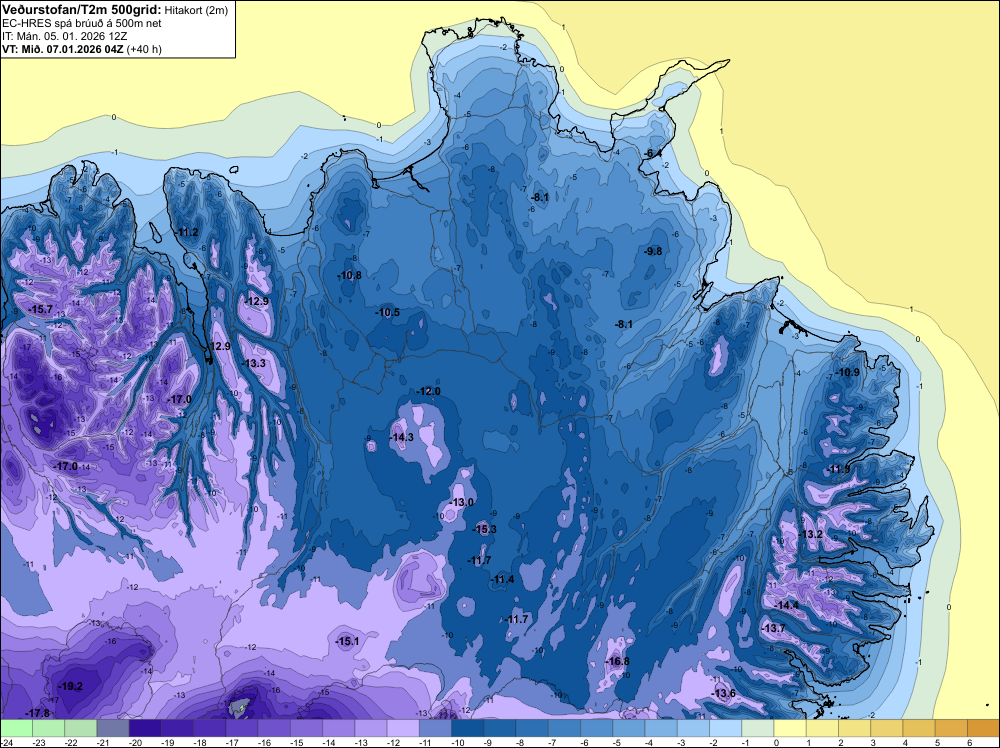Screen dimensions: 1000x748
Task: Select the legend swatch labeled -1
Action: tap(758, 728)
